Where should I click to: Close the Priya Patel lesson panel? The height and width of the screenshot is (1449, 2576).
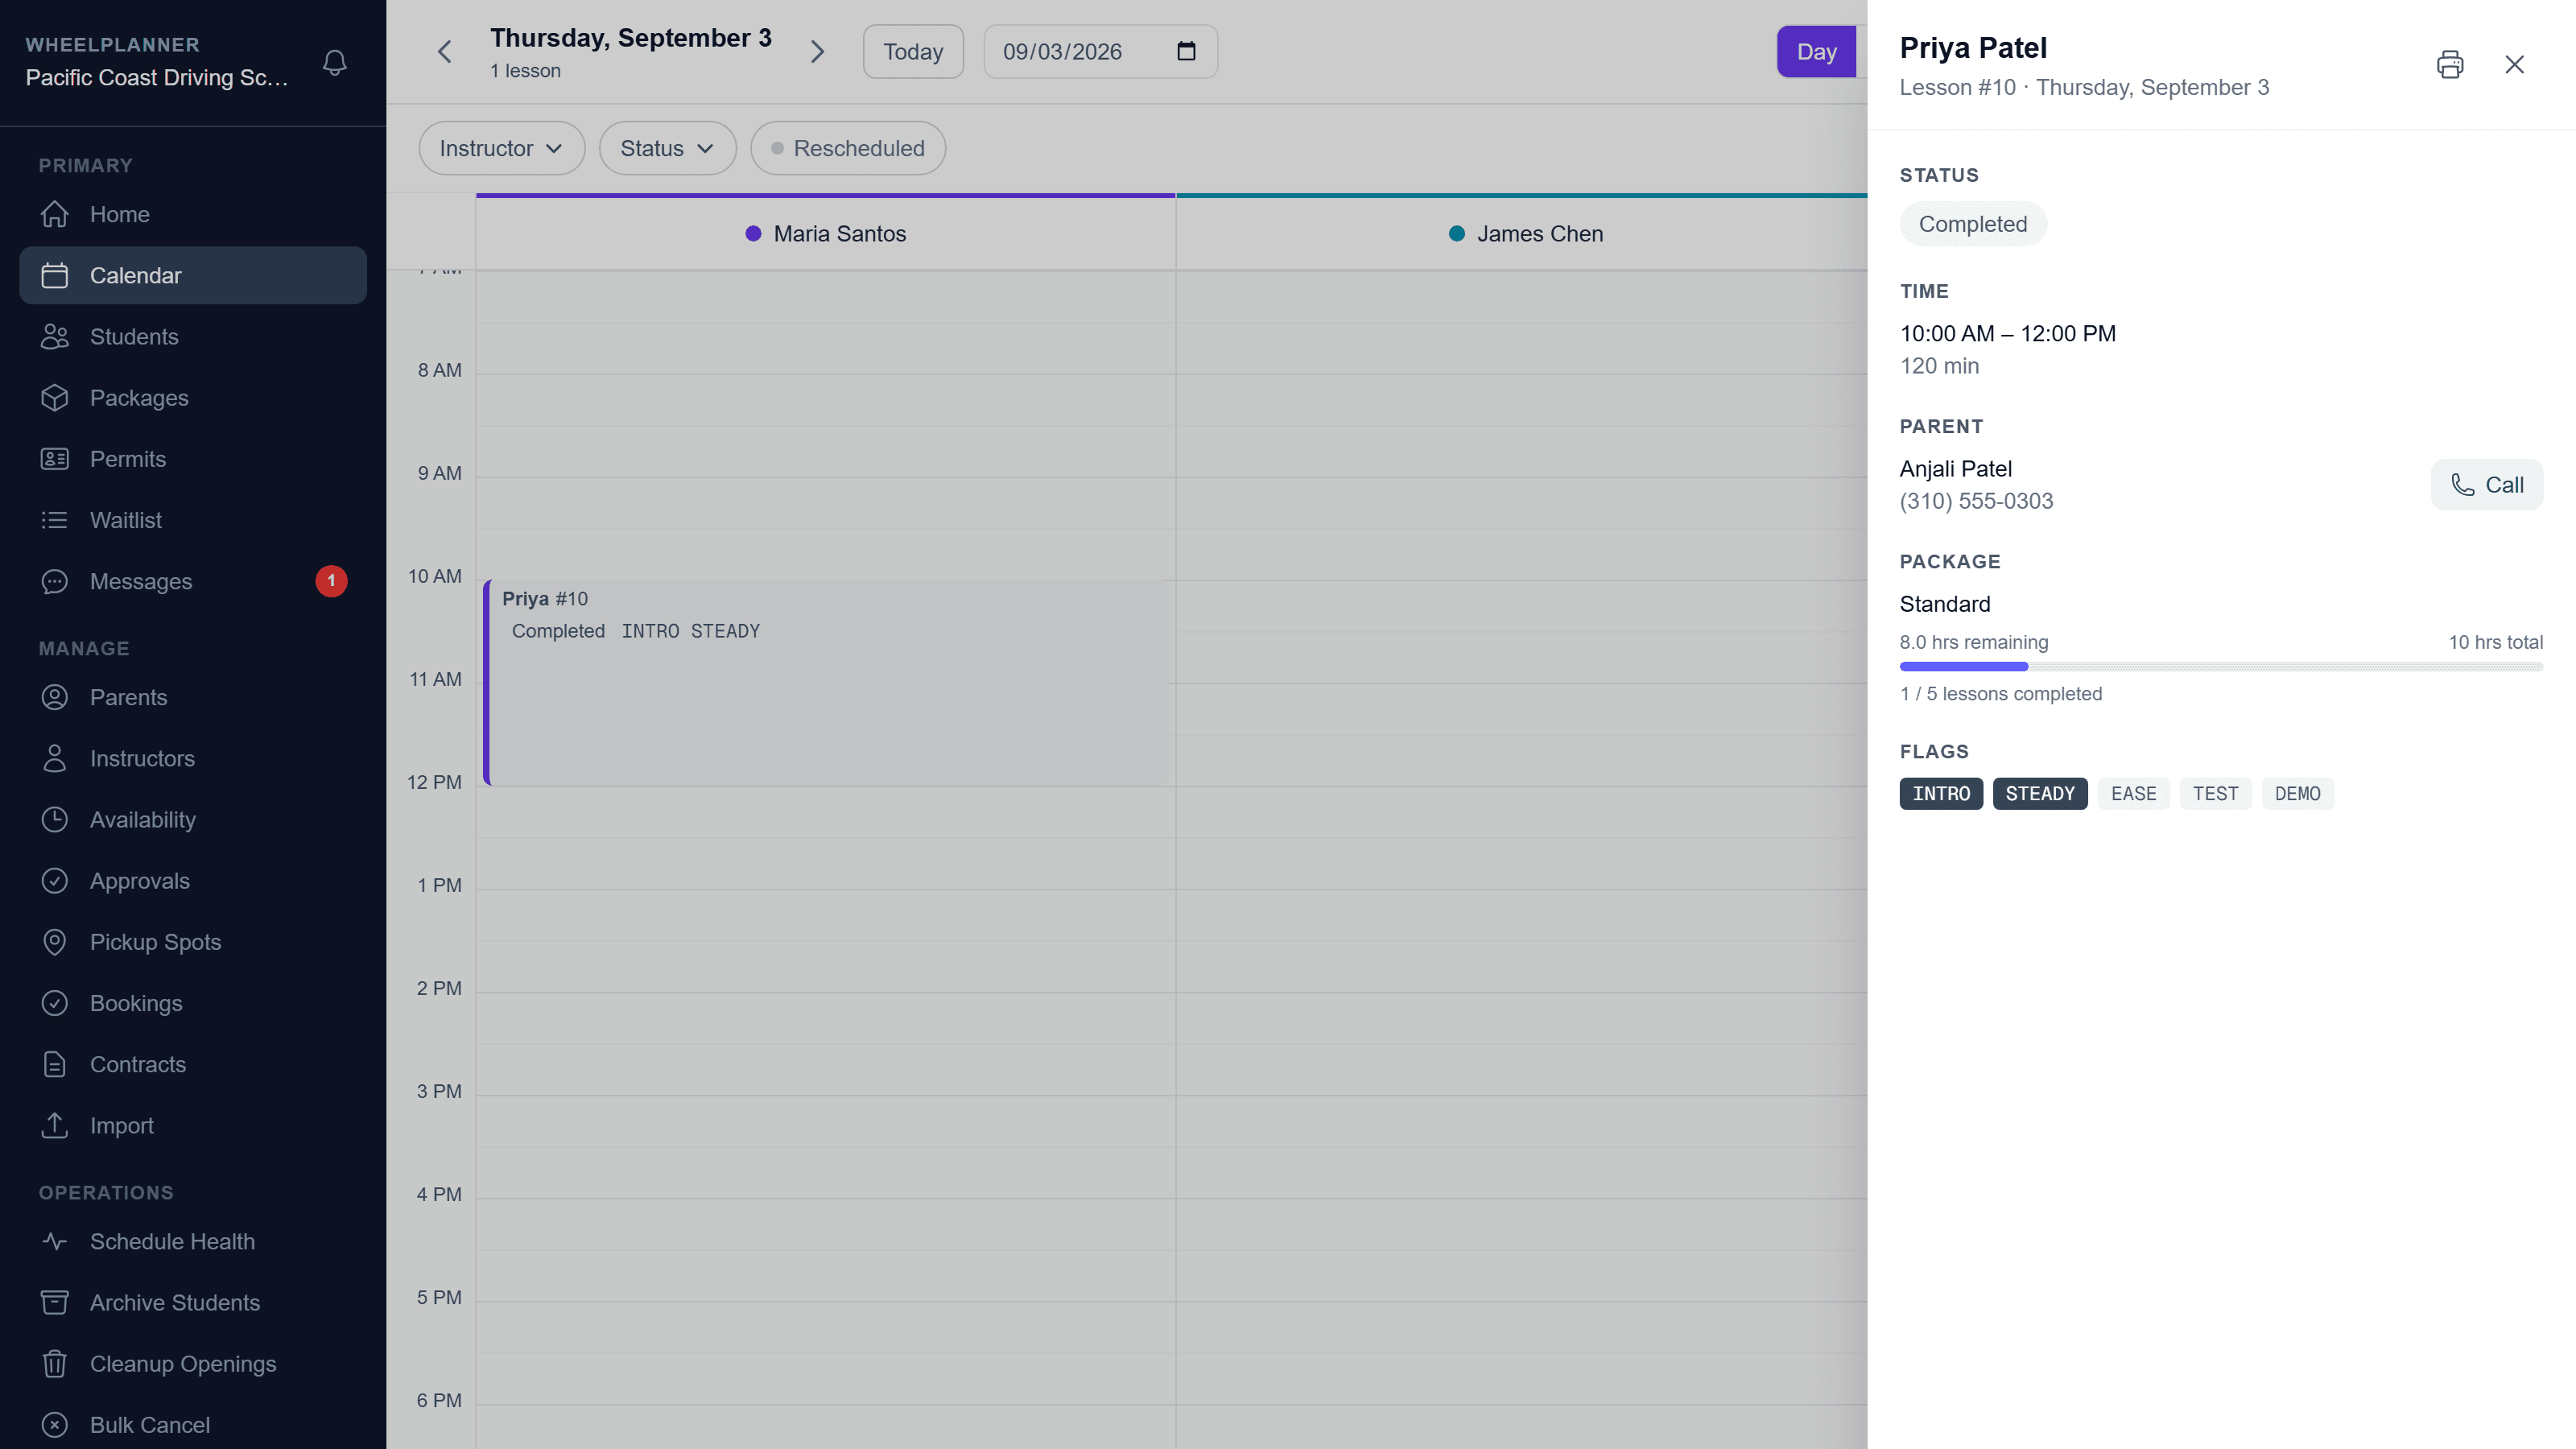(2514, 65)
